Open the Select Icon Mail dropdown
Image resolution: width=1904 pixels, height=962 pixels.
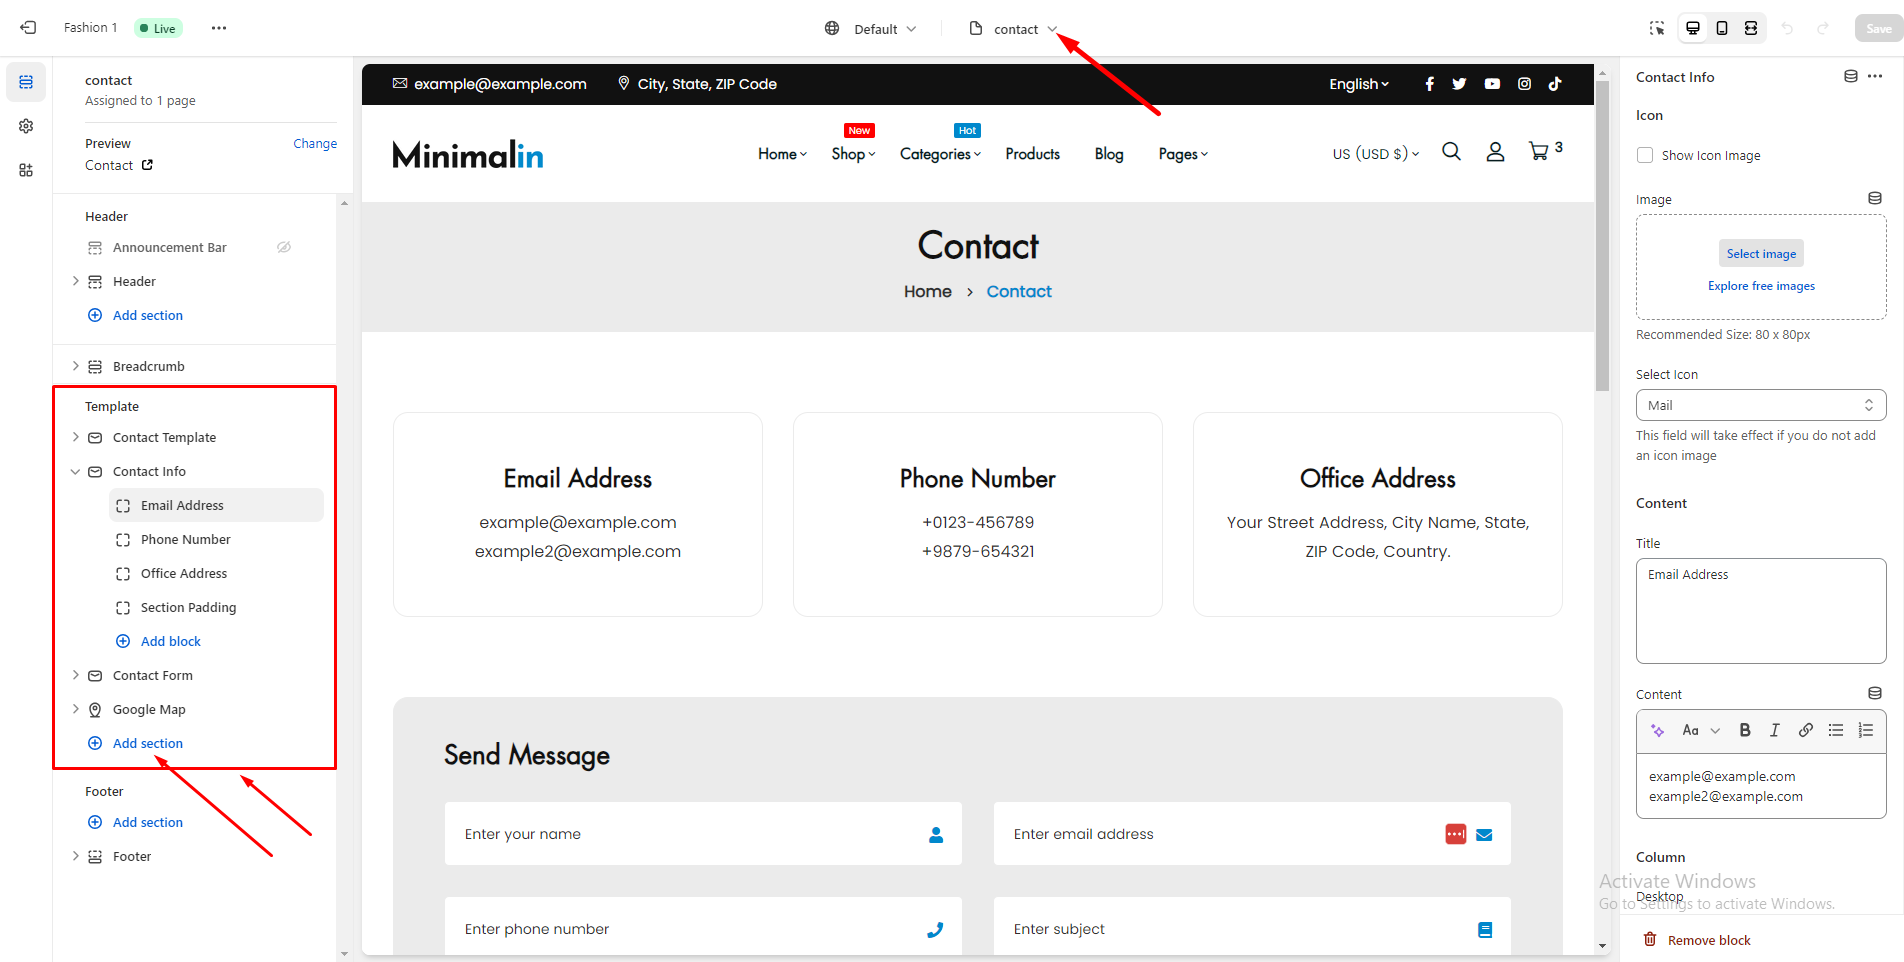1761,405
